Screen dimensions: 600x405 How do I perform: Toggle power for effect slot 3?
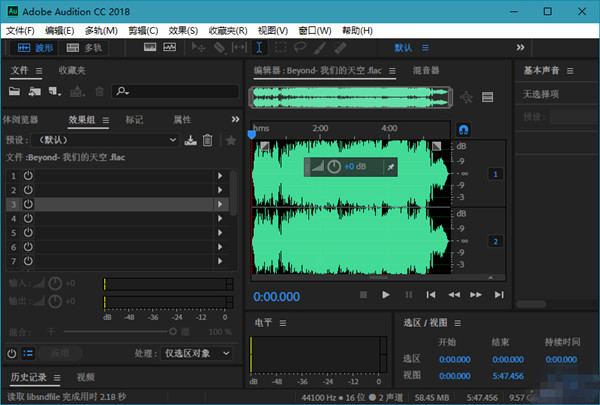[29, 204]
